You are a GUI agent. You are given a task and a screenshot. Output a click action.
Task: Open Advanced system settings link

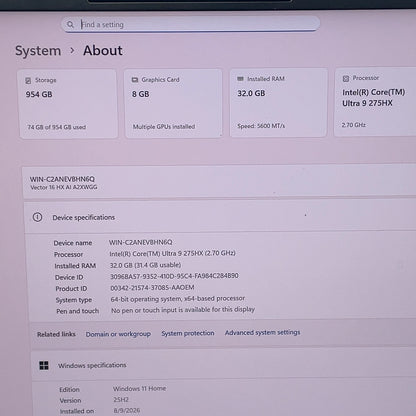tap(262, 332)
